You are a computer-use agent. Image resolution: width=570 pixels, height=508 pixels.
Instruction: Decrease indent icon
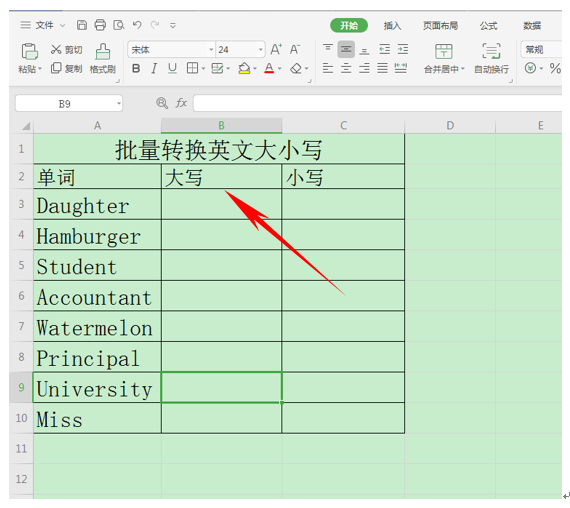pos(385,49)
